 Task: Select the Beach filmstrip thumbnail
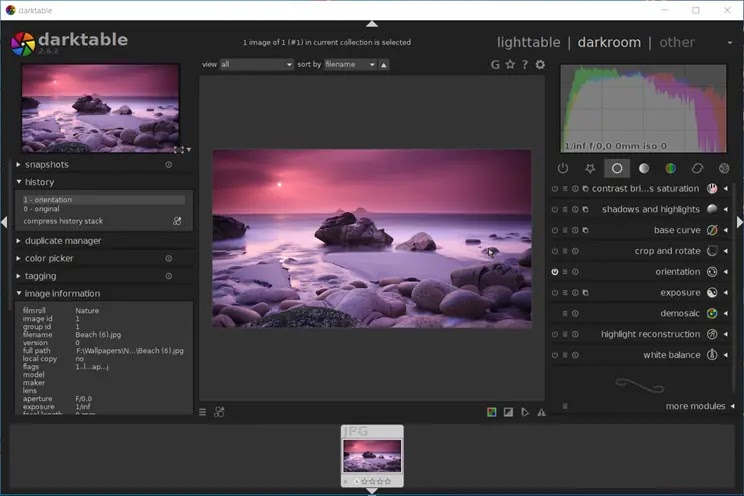coord(372,456)
